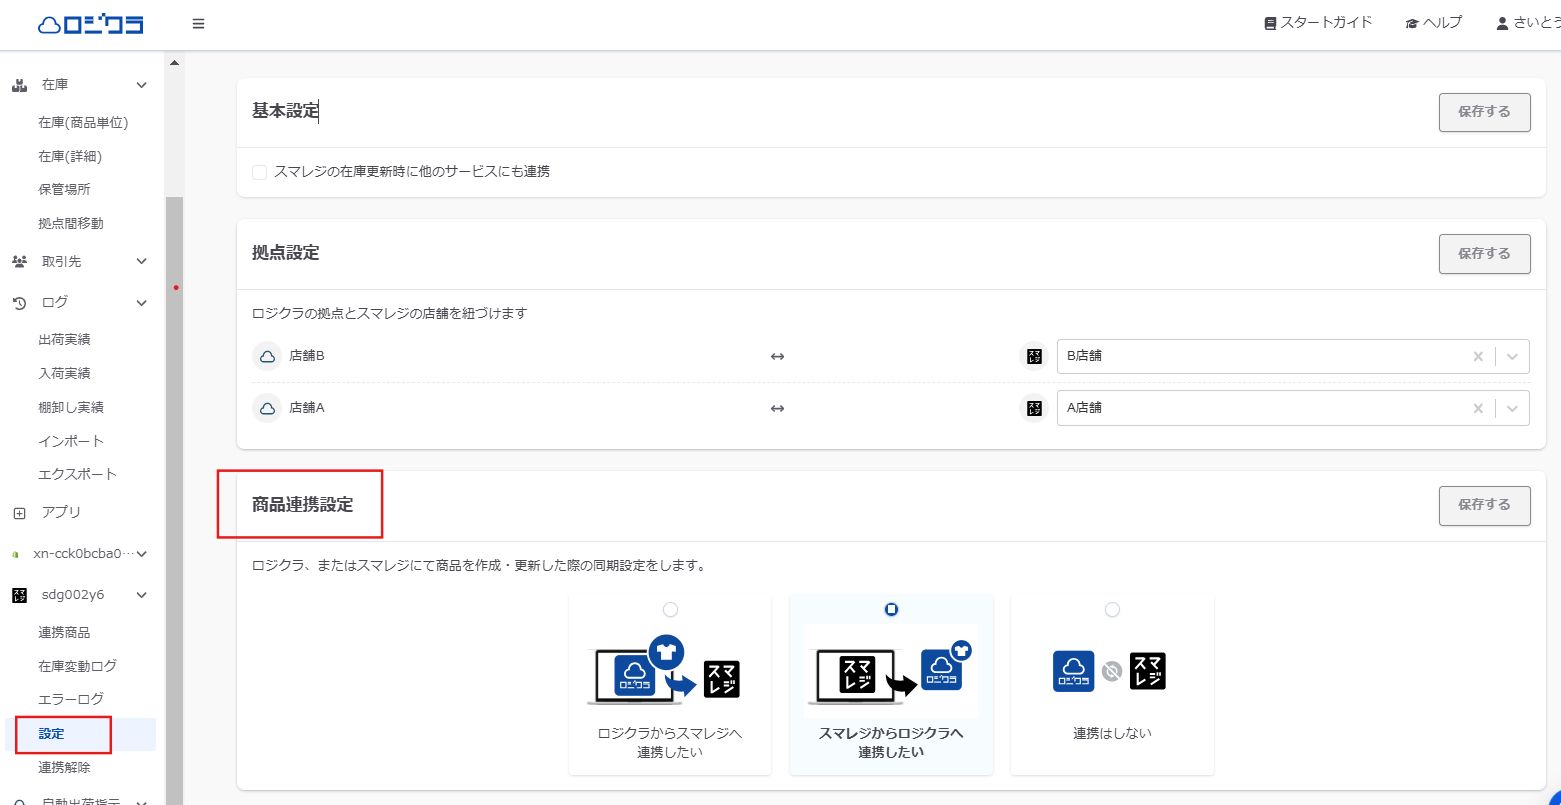The height and width of the screenshot is (805, 1561).
Task: Click the user profile icon
Action: 1502,23
